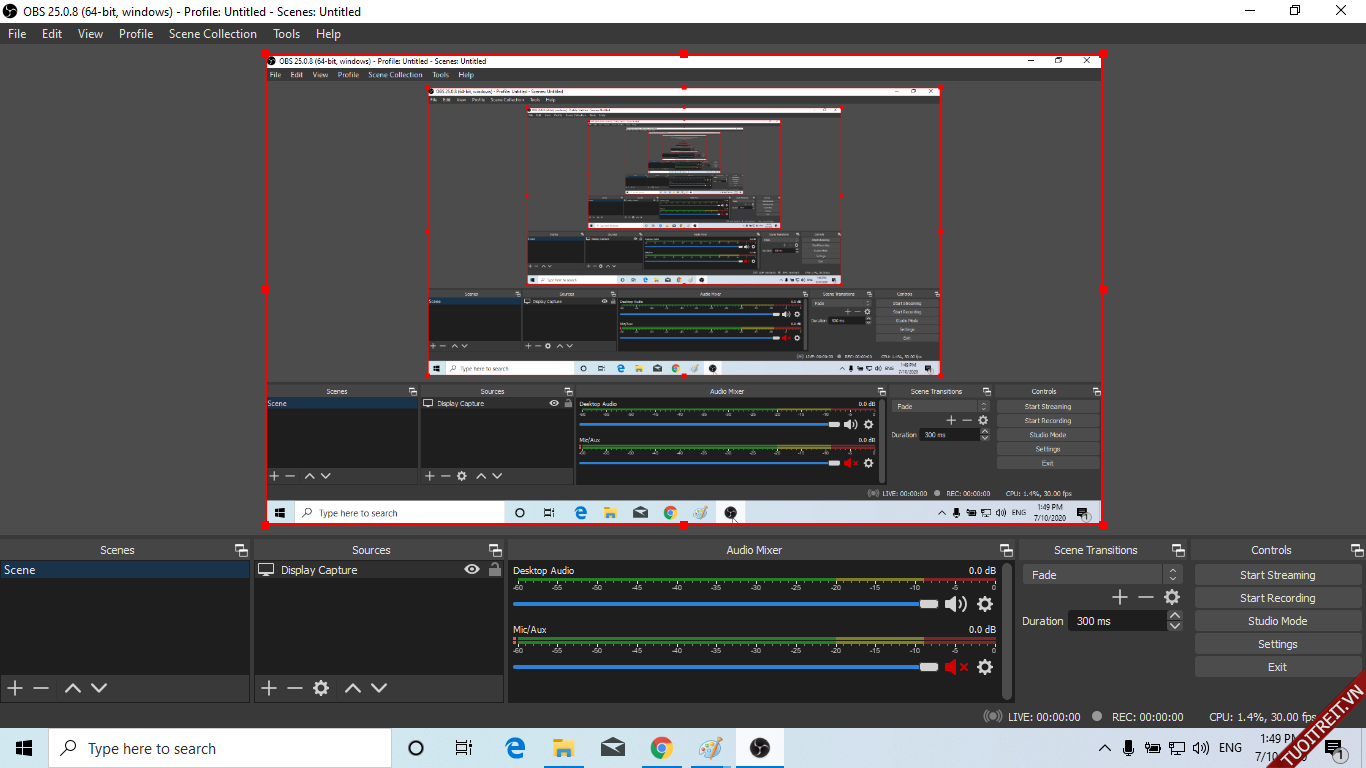Image resolution: width=1366 pixels, height=768 pixels.
Task: Open the Tools menu
Action: (287, 34)
